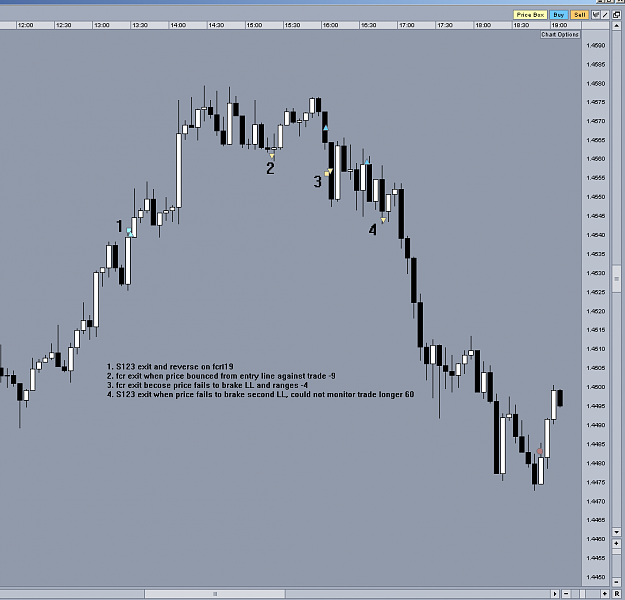Image resolution: width=625 pixels, height=600 pixels.
Task: Select the chart tool icon left of the line tool
Action: [596, 15]
